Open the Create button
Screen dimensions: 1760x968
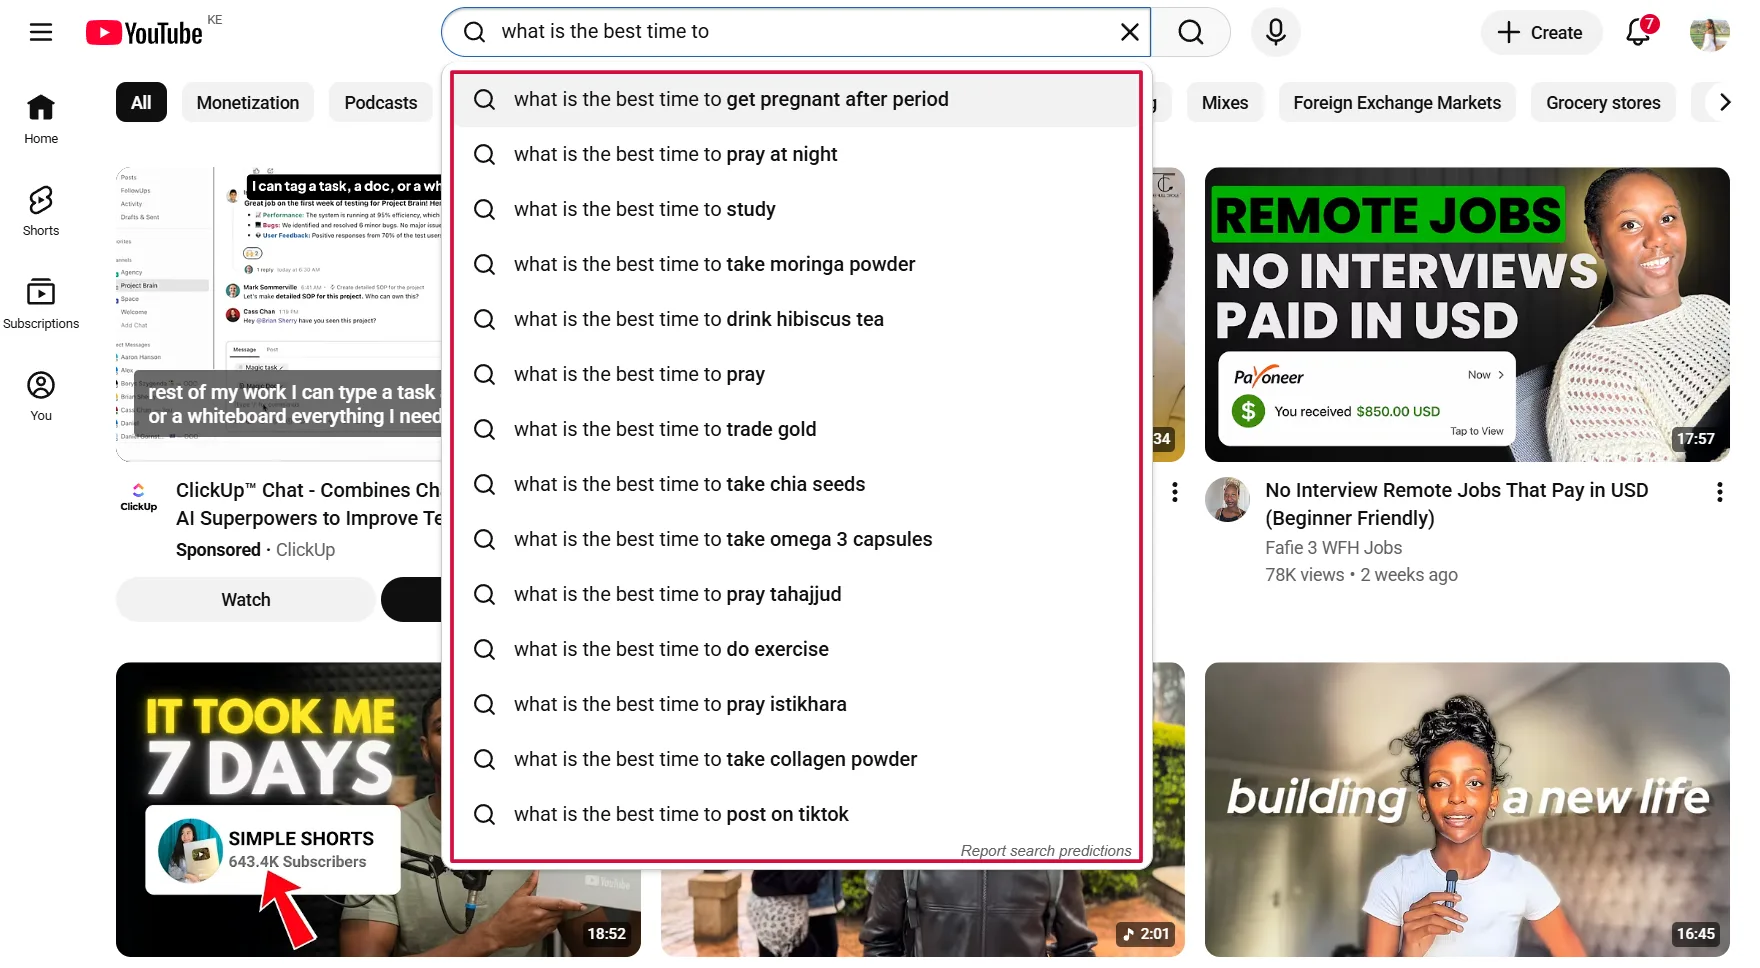click(1540, 32)
